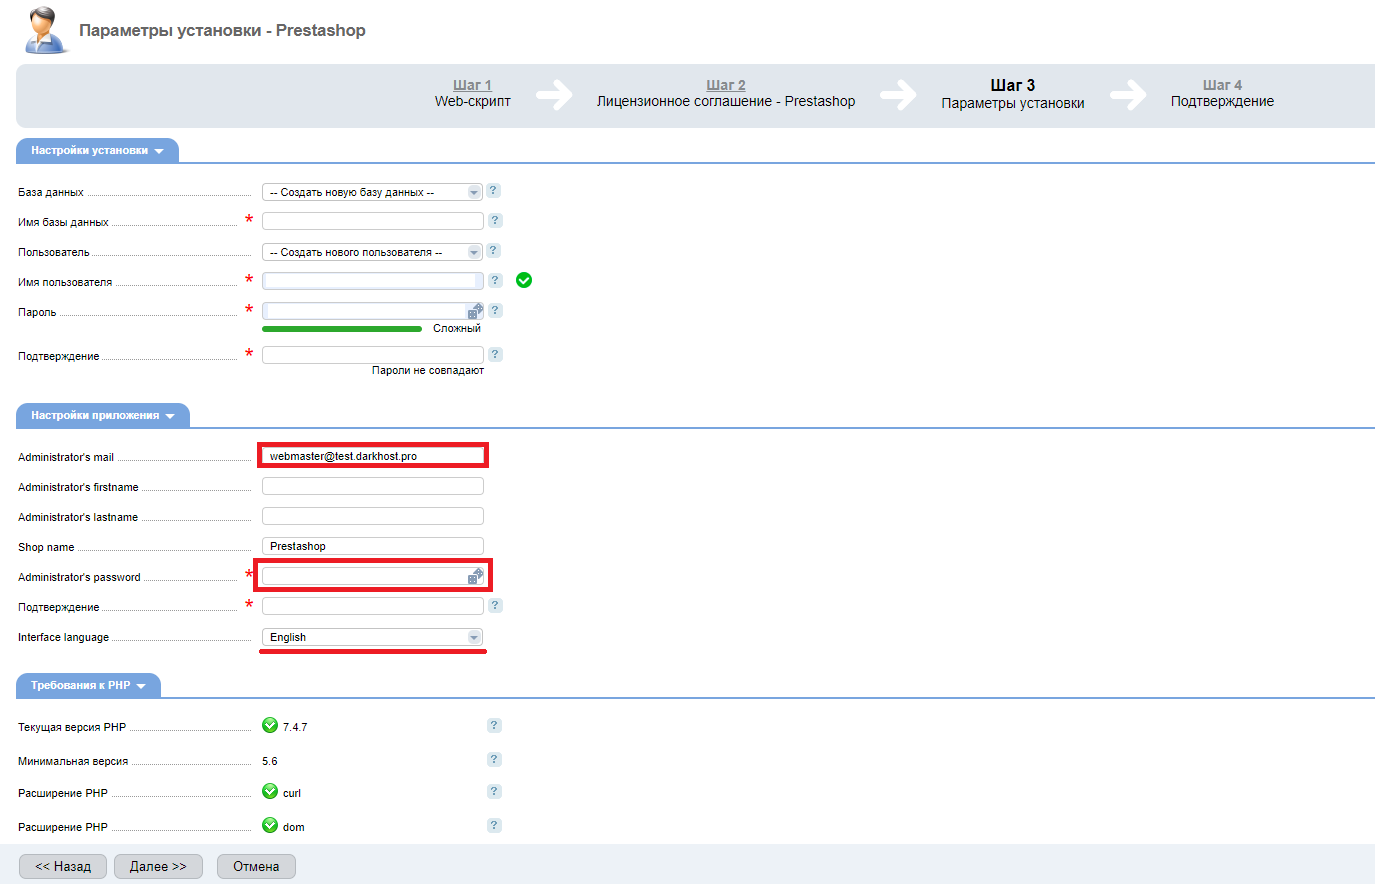1375x884 pixels.
Task: Collapse the Требования к PHP section
Action: (x=88, y=685)
